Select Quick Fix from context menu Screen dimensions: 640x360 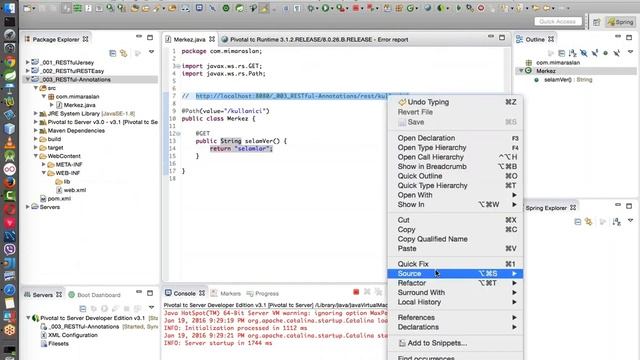pyautogui.click(x=455, y=264)
